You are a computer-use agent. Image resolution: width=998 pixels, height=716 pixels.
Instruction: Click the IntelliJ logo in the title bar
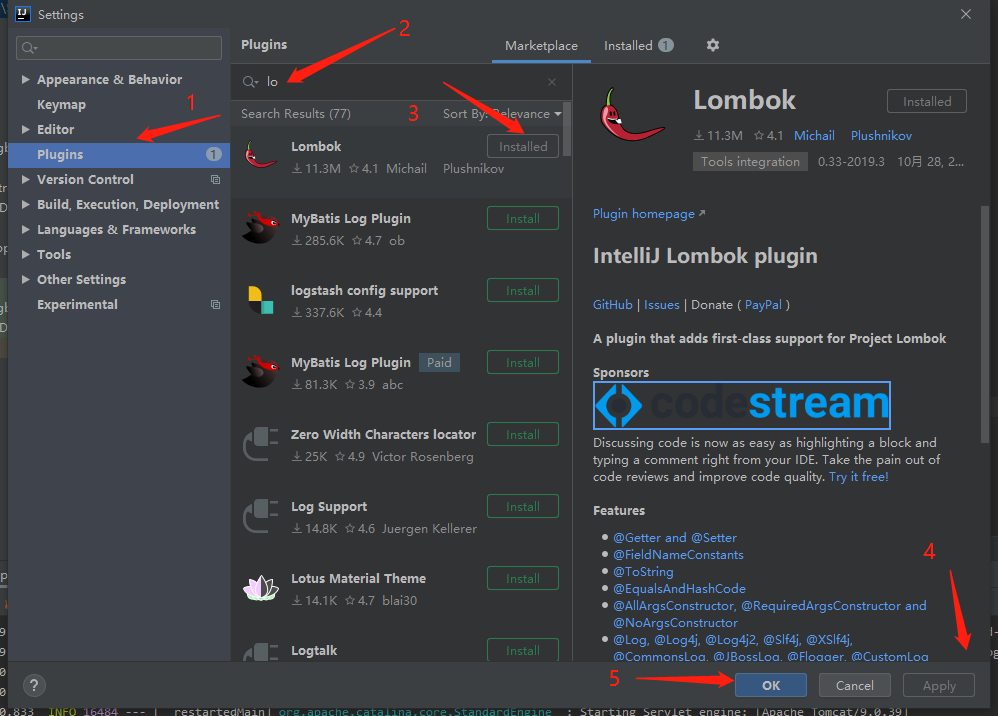coord(23,14)
